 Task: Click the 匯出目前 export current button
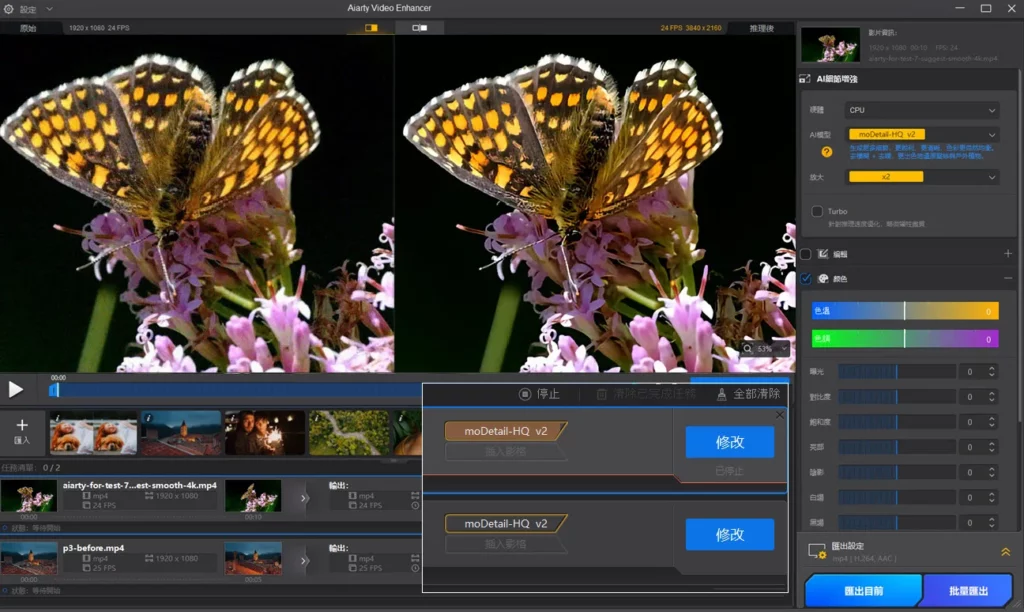click(x=862, y=591)
